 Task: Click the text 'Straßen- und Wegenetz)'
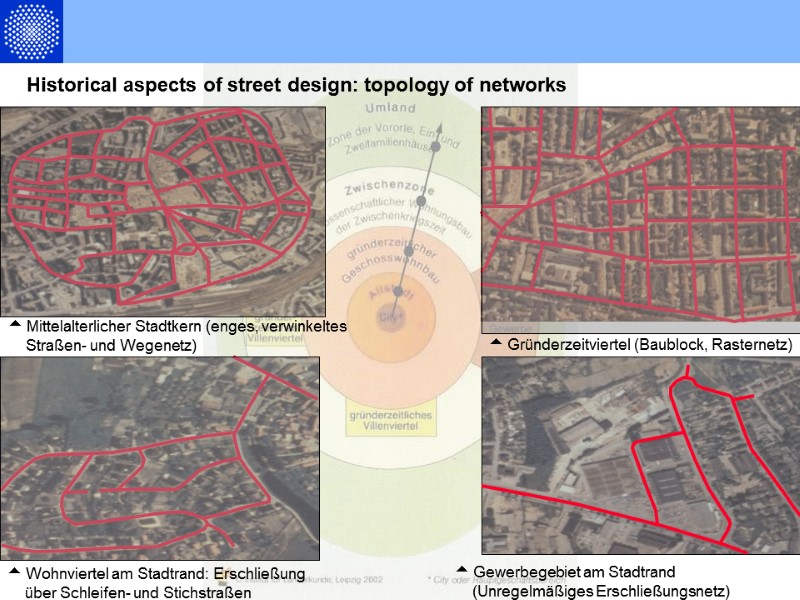(111, 345)
